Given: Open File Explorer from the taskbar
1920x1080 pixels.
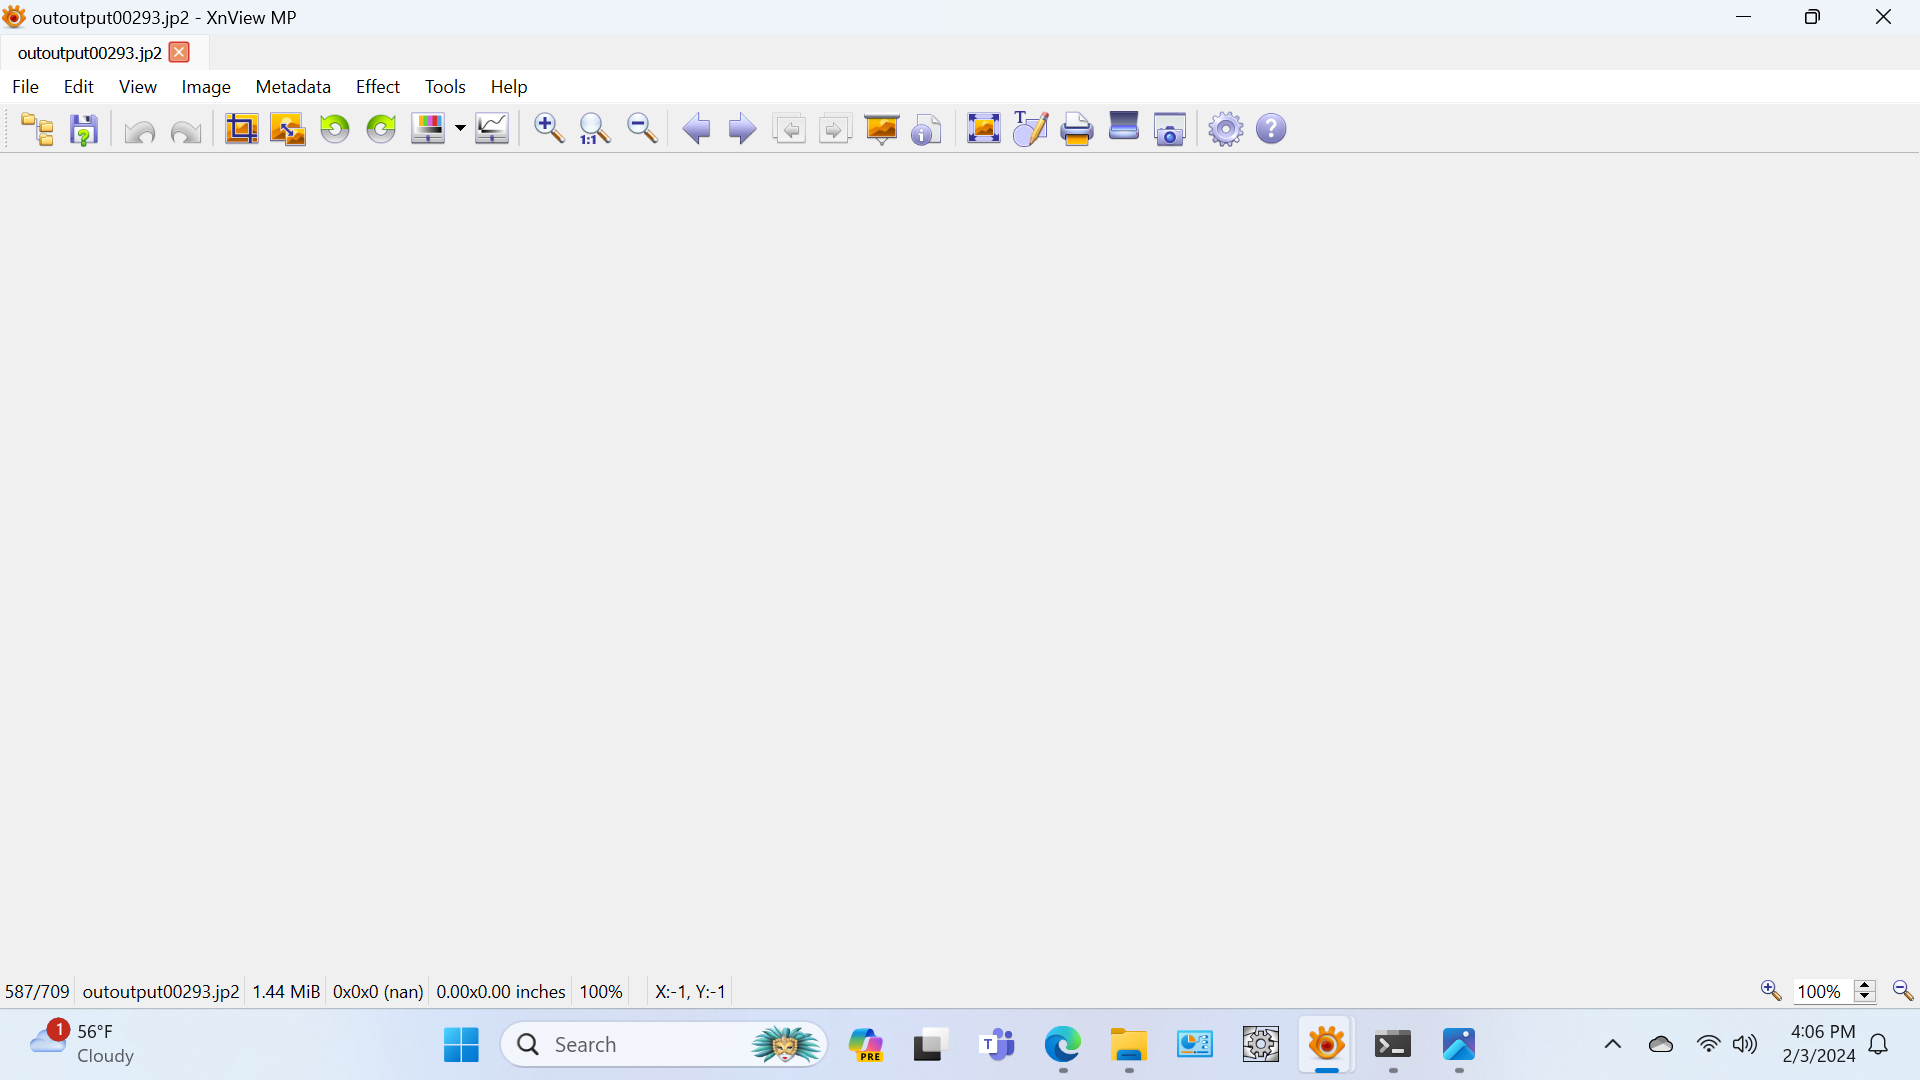Looking at the screenshot, I should [x=1128, y=1045].
